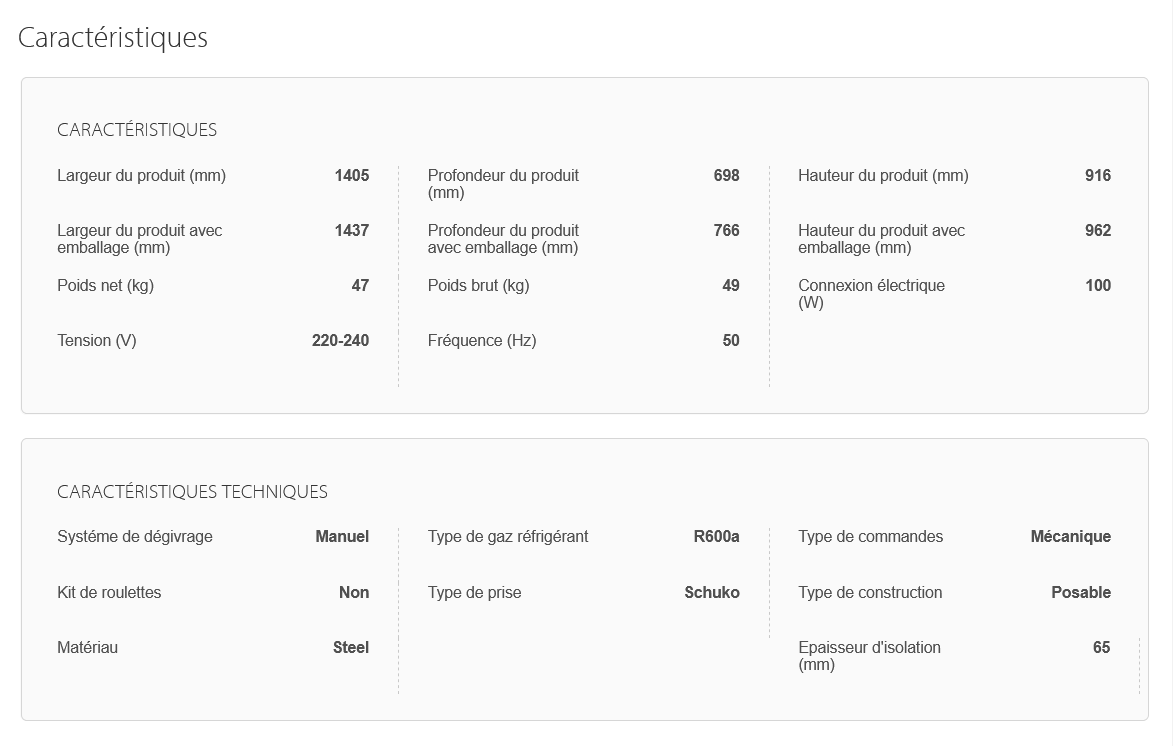Screen dimensions: 1173x746
Task: Click the Hauteur du produit (mm) label
Action: (x=883, y=175)
